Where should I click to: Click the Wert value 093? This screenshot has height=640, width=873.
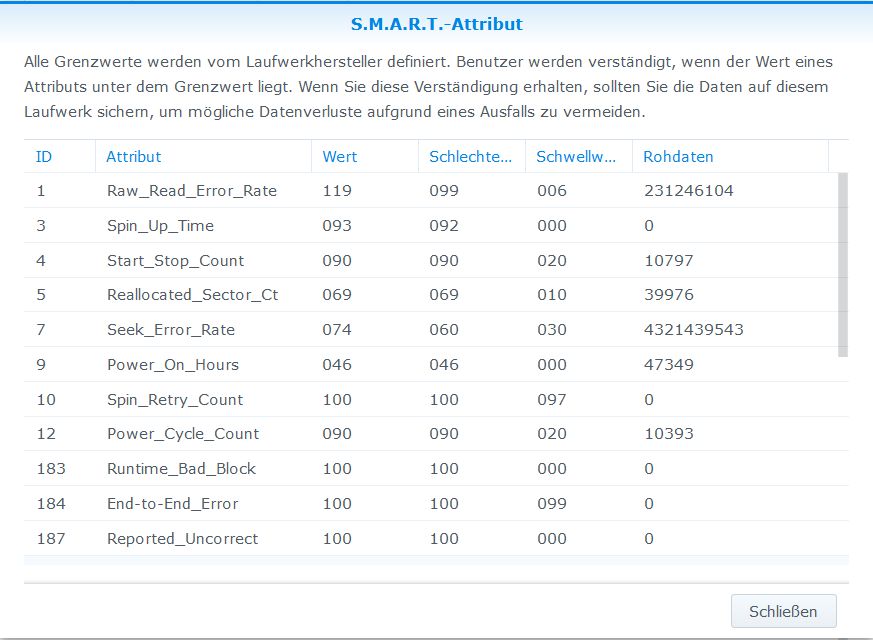pyautogui.click(x=337, y=225)
